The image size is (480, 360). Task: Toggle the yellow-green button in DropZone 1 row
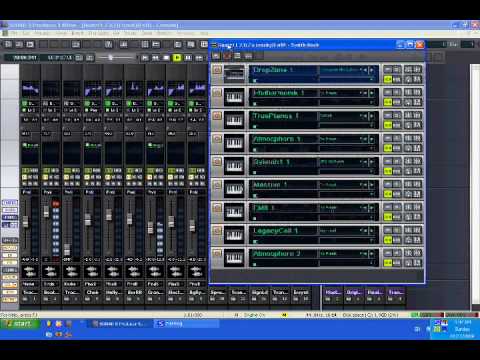point(387,79)
